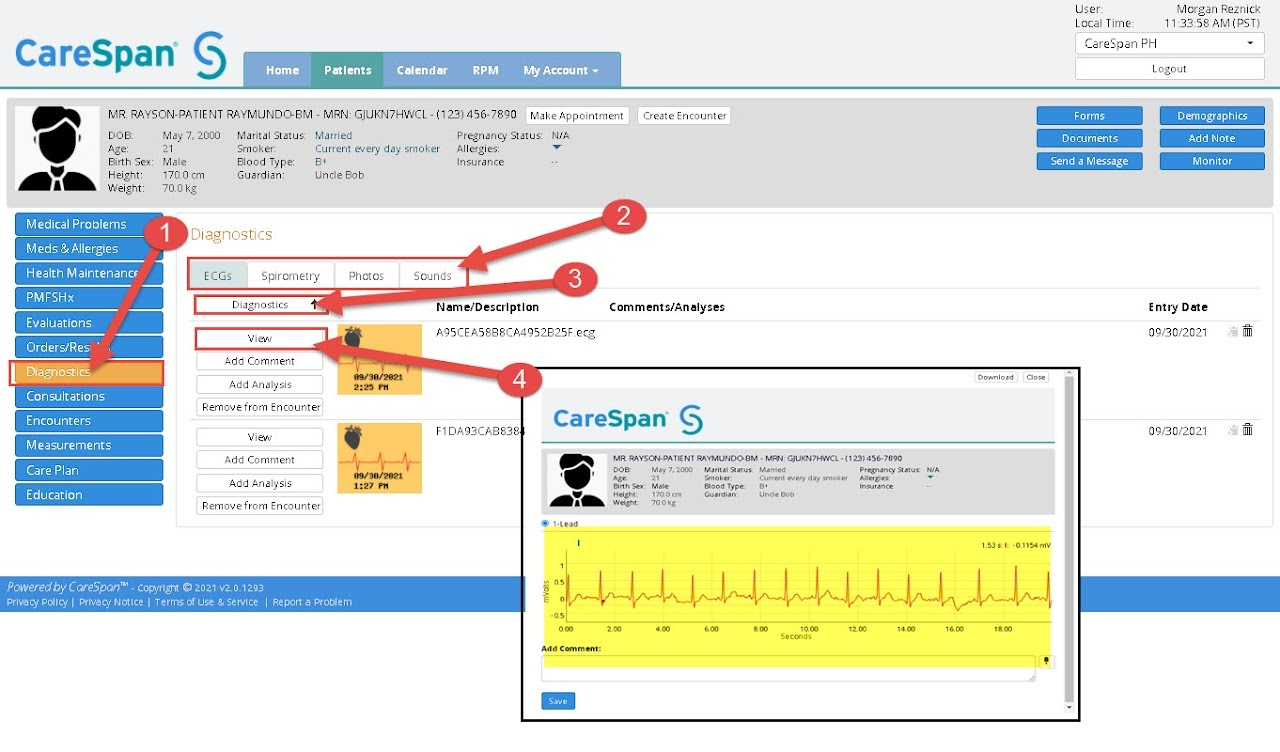Delete the A95CEA58B8CA4952B25F.ecg entry with trash icon
Screen dimensions: 1280x752
1247,332
